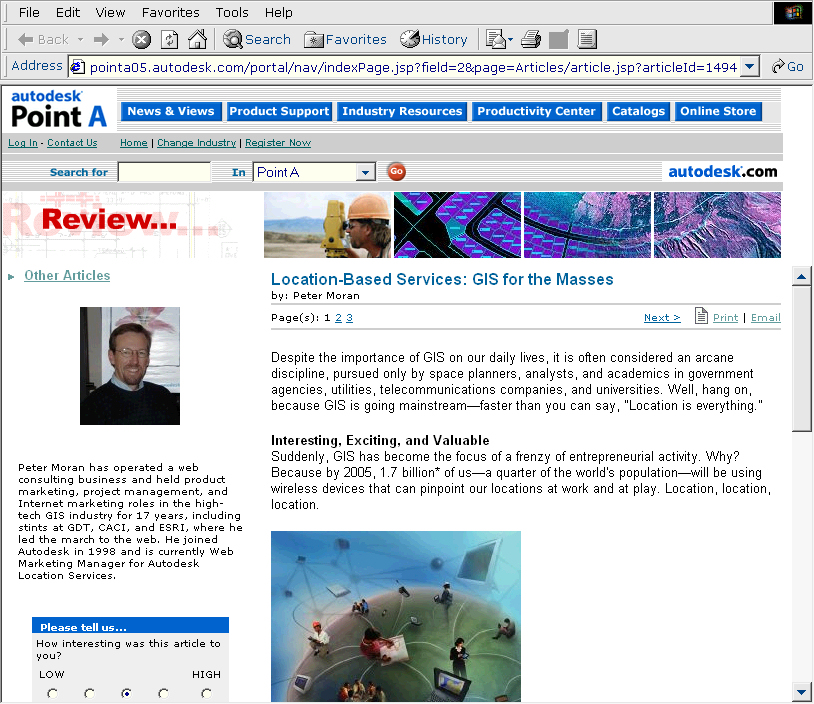Open the Edit menu
This screenshot has width=814, height=704.
[68, 12]
